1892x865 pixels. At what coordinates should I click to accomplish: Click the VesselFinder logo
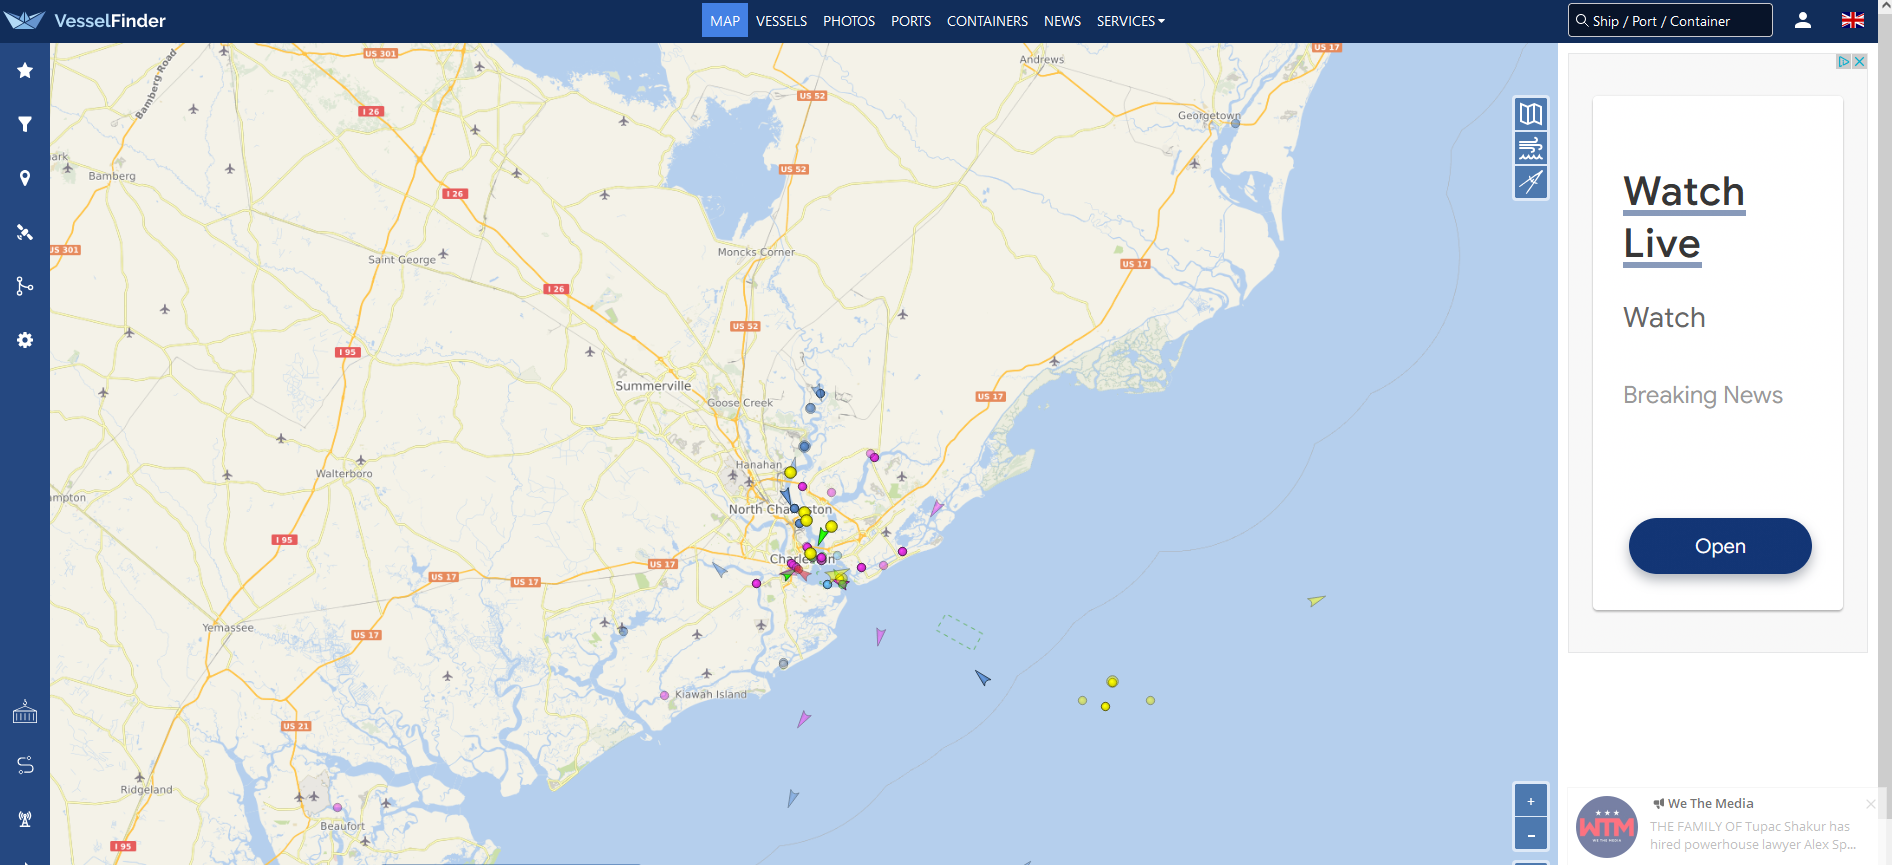85,20
